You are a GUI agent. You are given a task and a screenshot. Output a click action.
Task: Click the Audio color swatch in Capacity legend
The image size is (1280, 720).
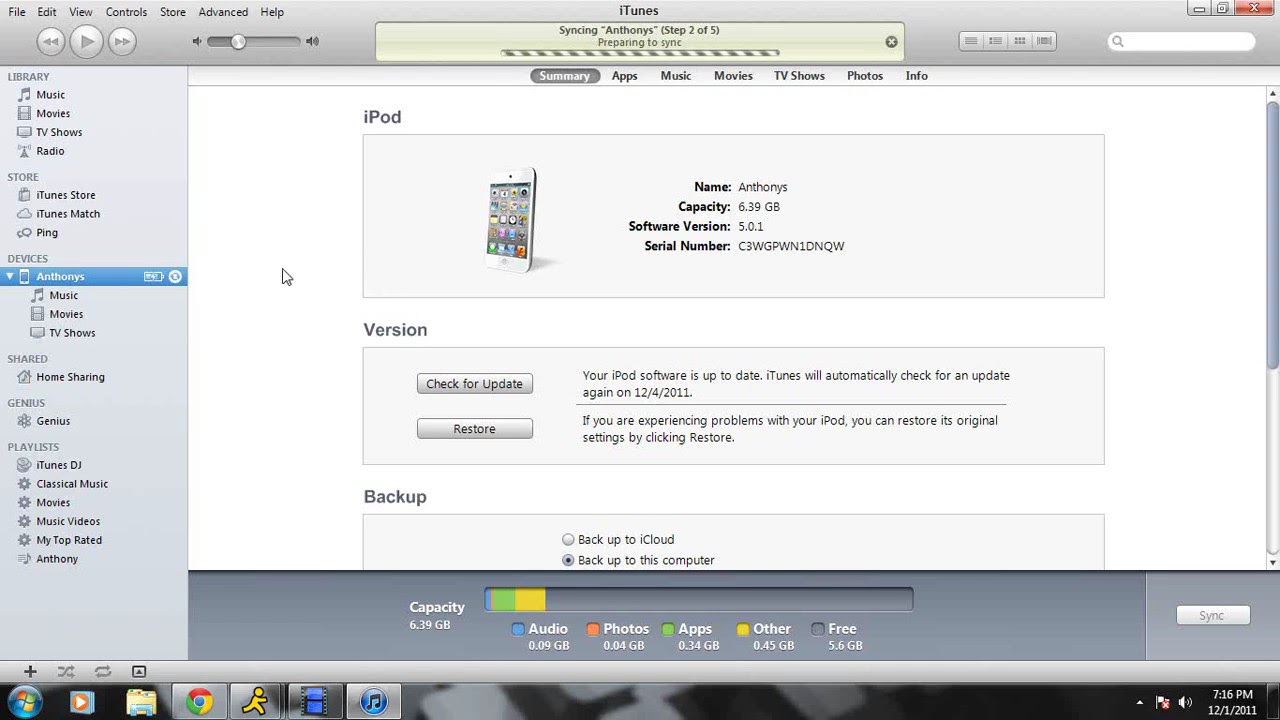tap(518, 629)
